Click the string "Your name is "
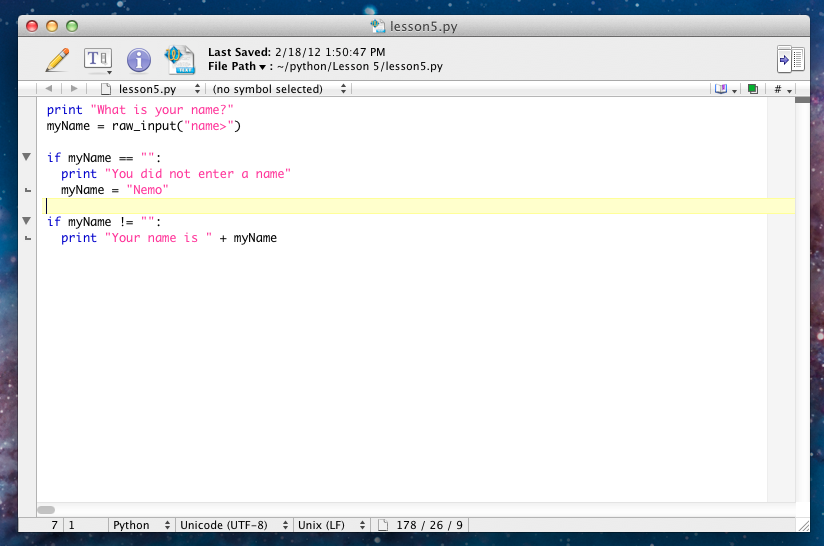This screenshot has height=546, width=824. point(158,238)
